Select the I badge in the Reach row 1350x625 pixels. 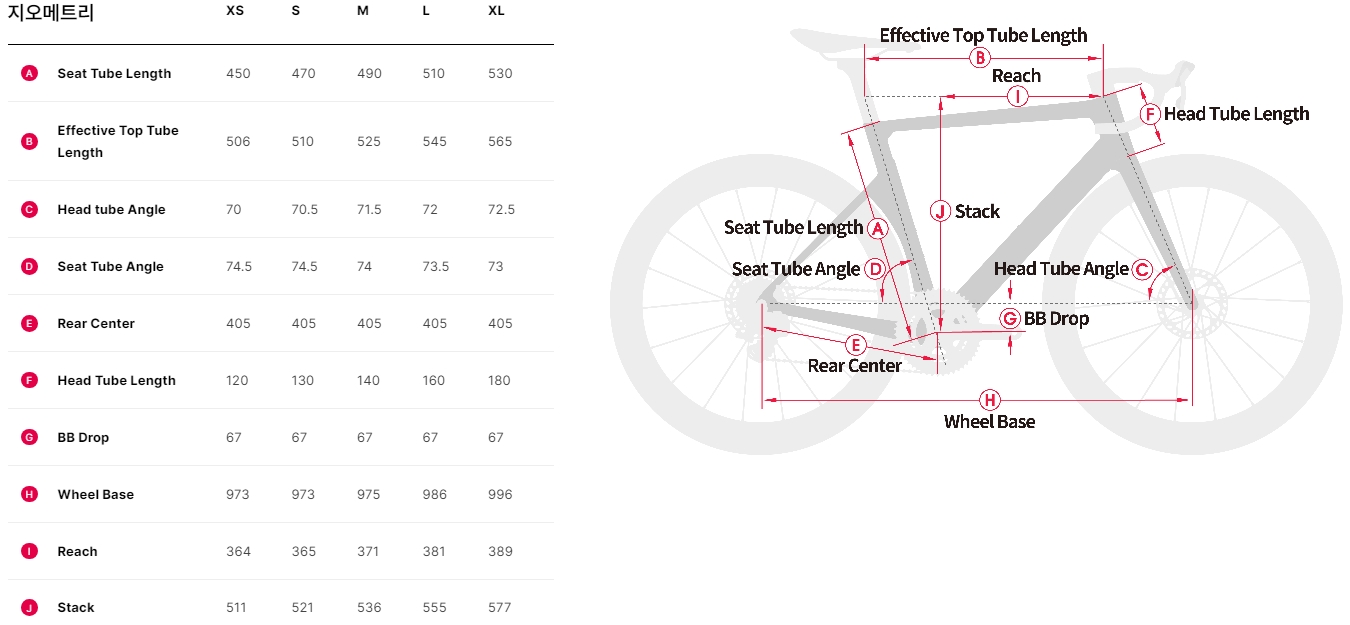[x=29, y=551]
